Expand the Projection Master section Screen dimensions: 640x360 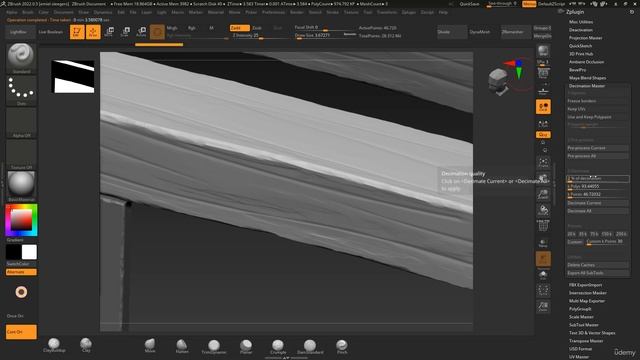[585, 38]
